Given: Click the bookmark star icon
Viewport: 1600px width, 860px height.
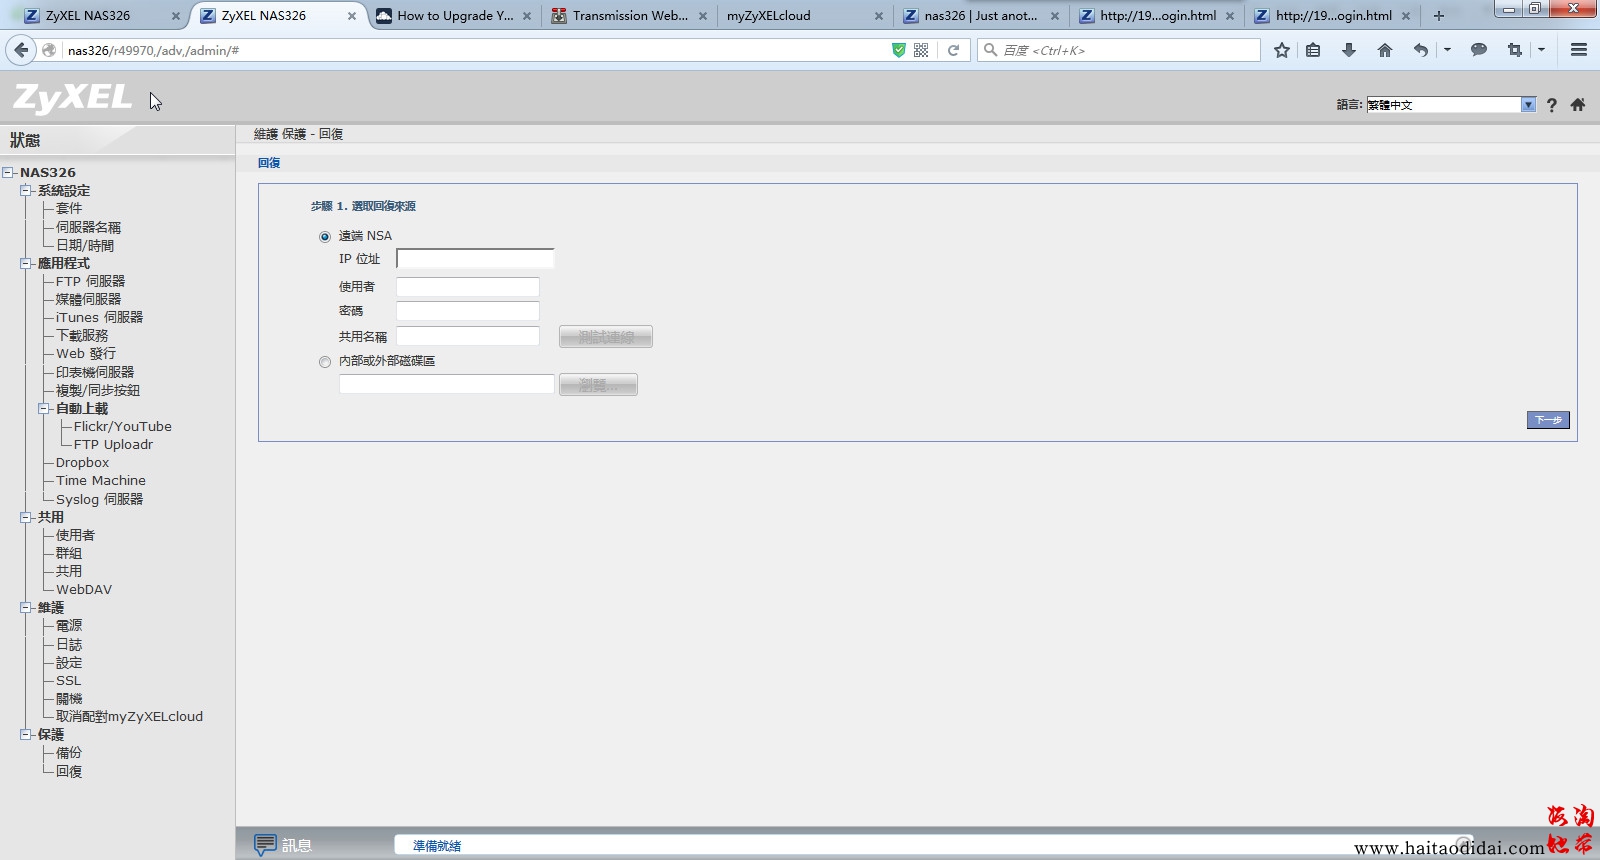Looking at the screenshot, I should (1282, 50).
